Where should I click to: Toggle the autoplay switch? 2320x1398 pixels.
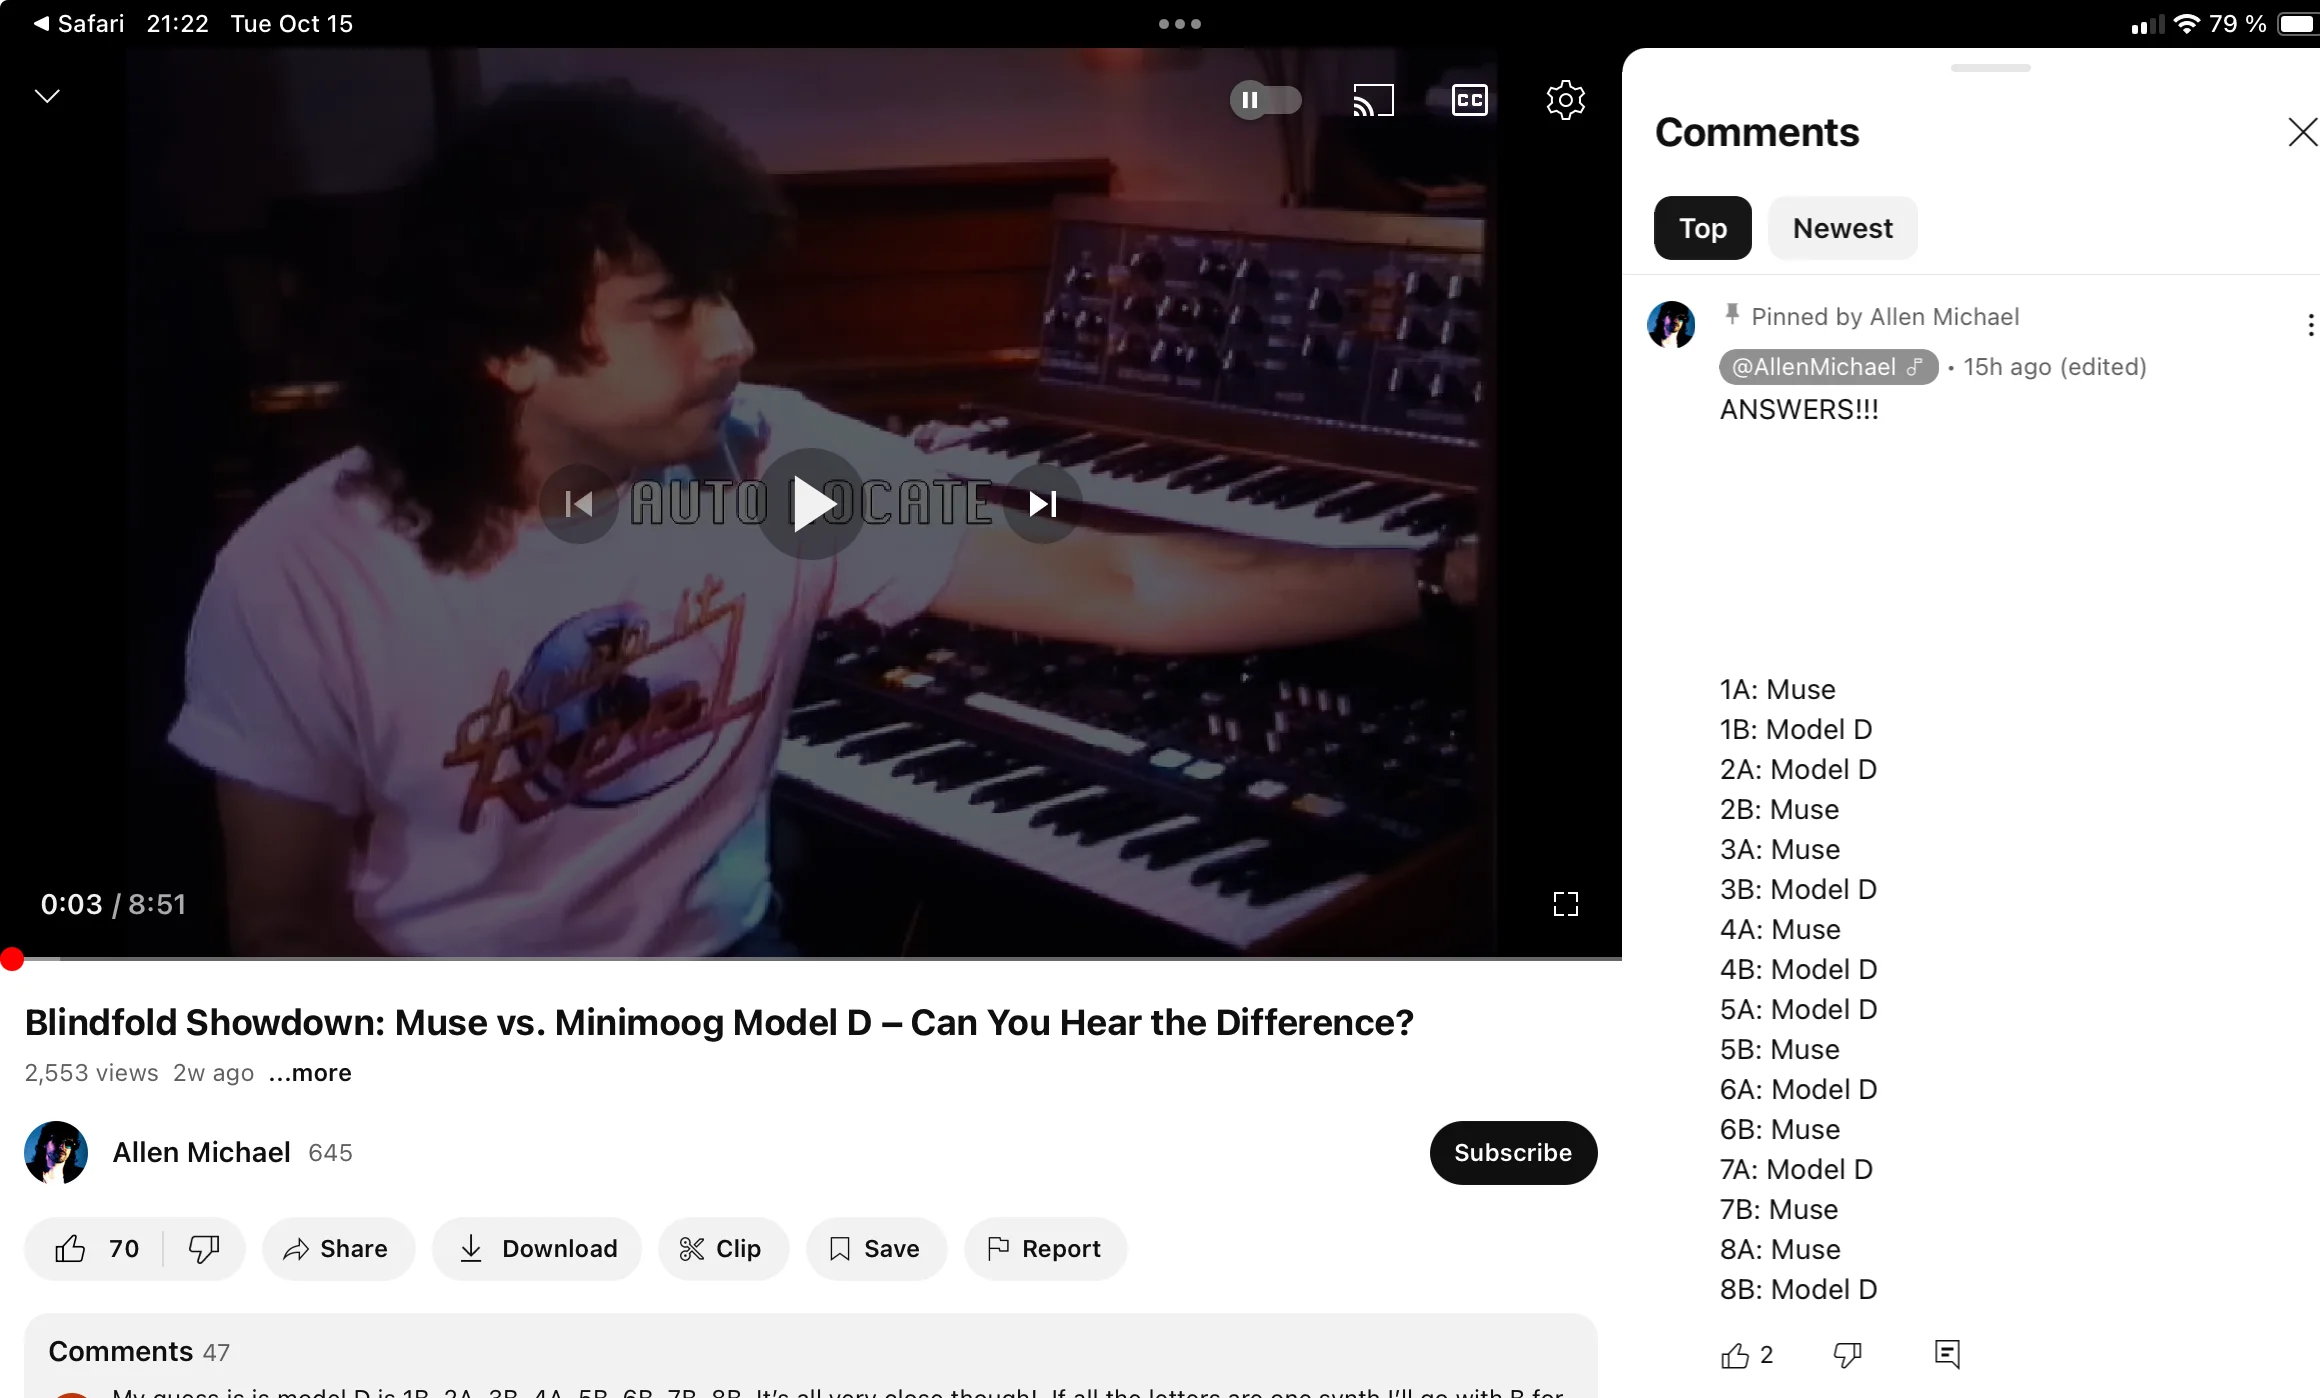1265,100
